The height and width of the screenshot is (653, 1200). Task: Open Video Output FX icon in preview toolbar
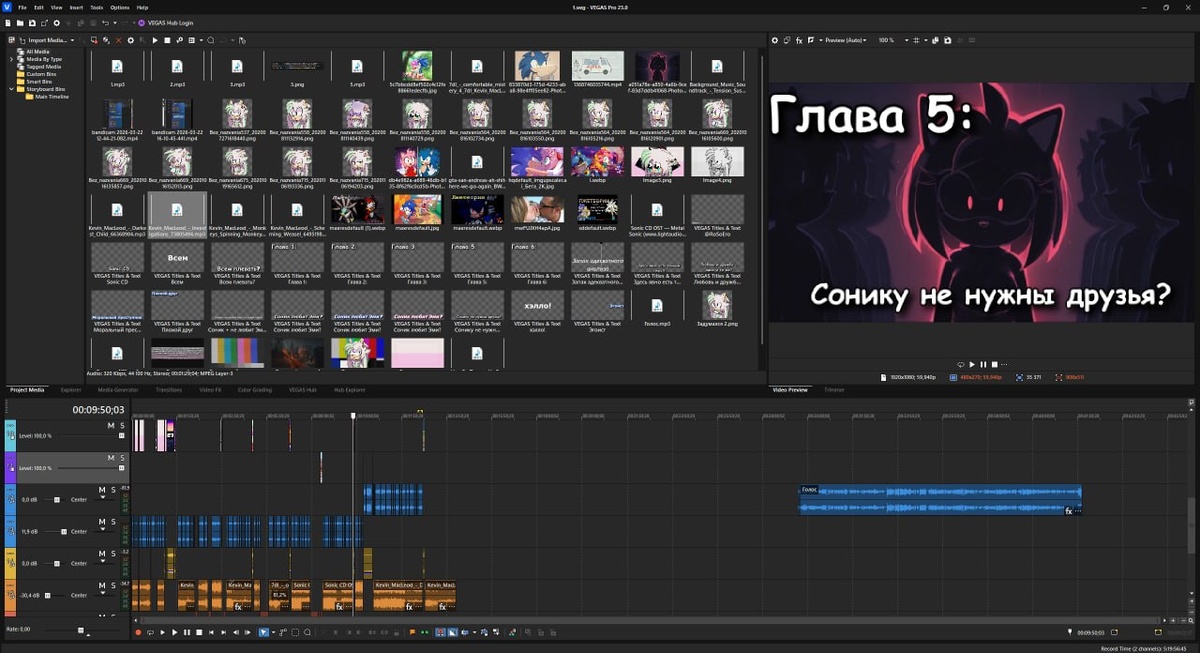pyautogui.click(x=799, y=40)
